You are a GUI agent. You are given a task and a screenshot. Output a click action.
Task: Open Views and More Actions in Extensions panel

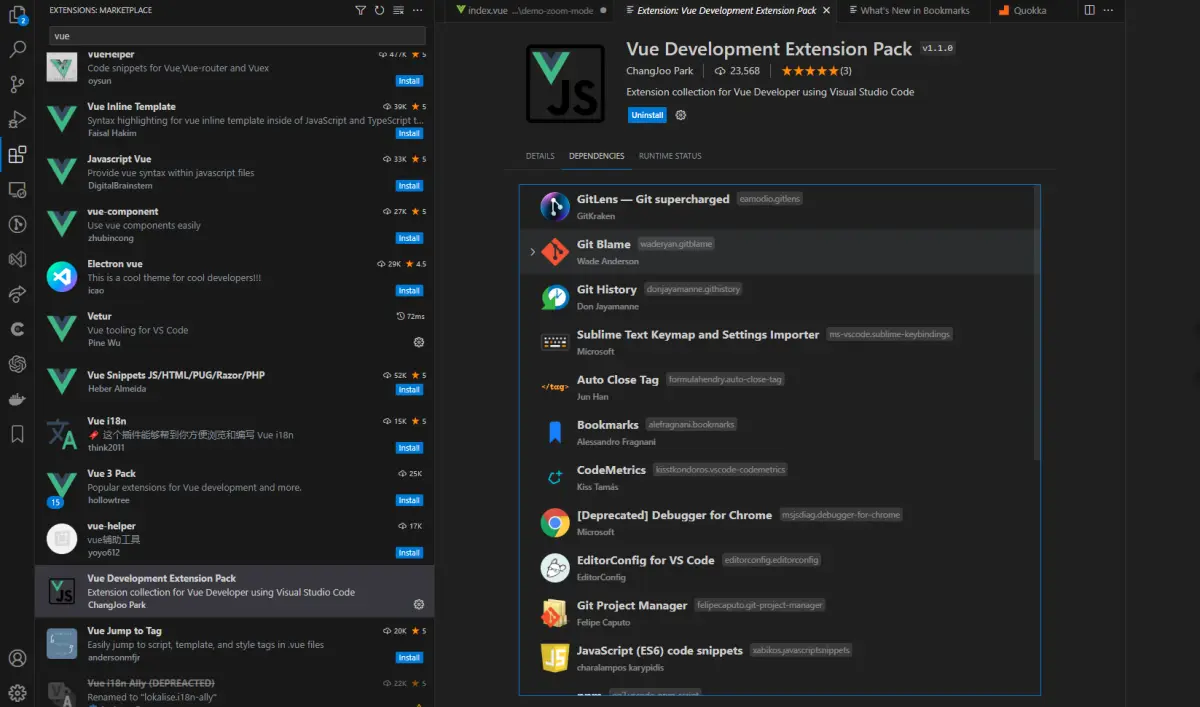[418, 10]
